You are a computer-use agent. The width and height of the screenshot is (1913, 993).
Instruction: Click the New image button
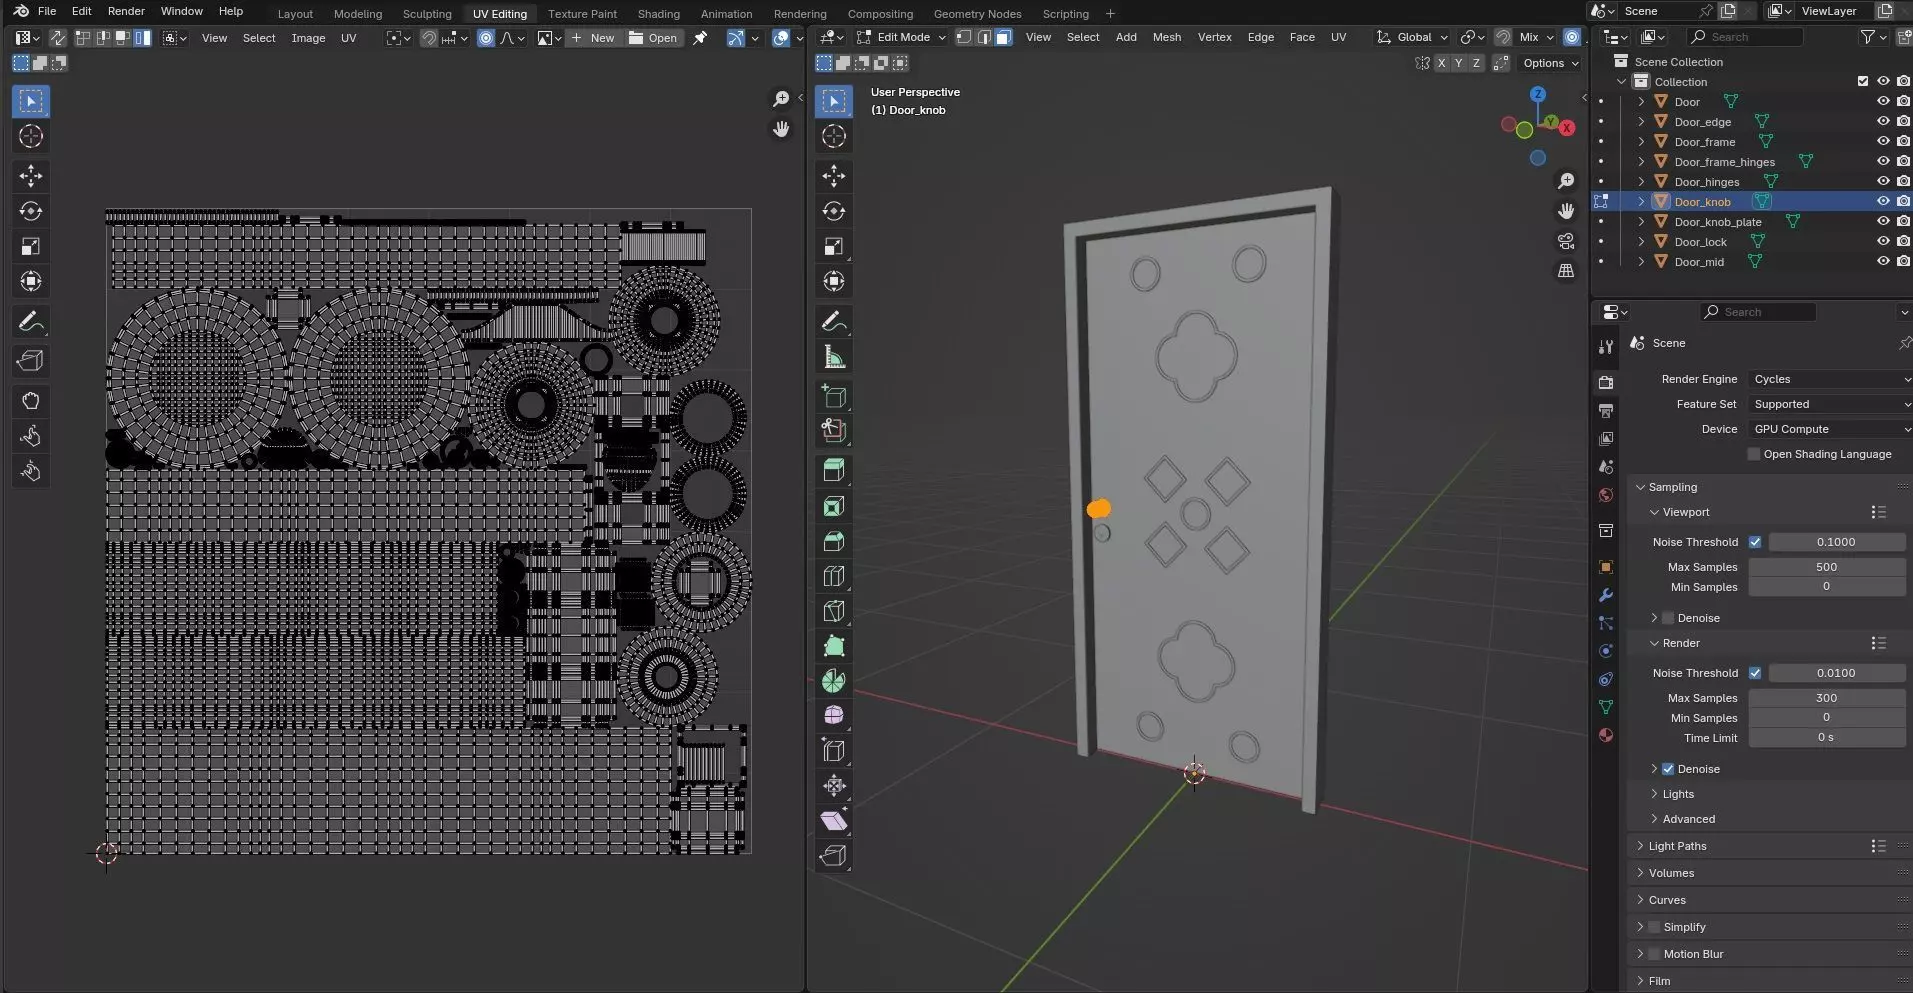pos(593,38)
